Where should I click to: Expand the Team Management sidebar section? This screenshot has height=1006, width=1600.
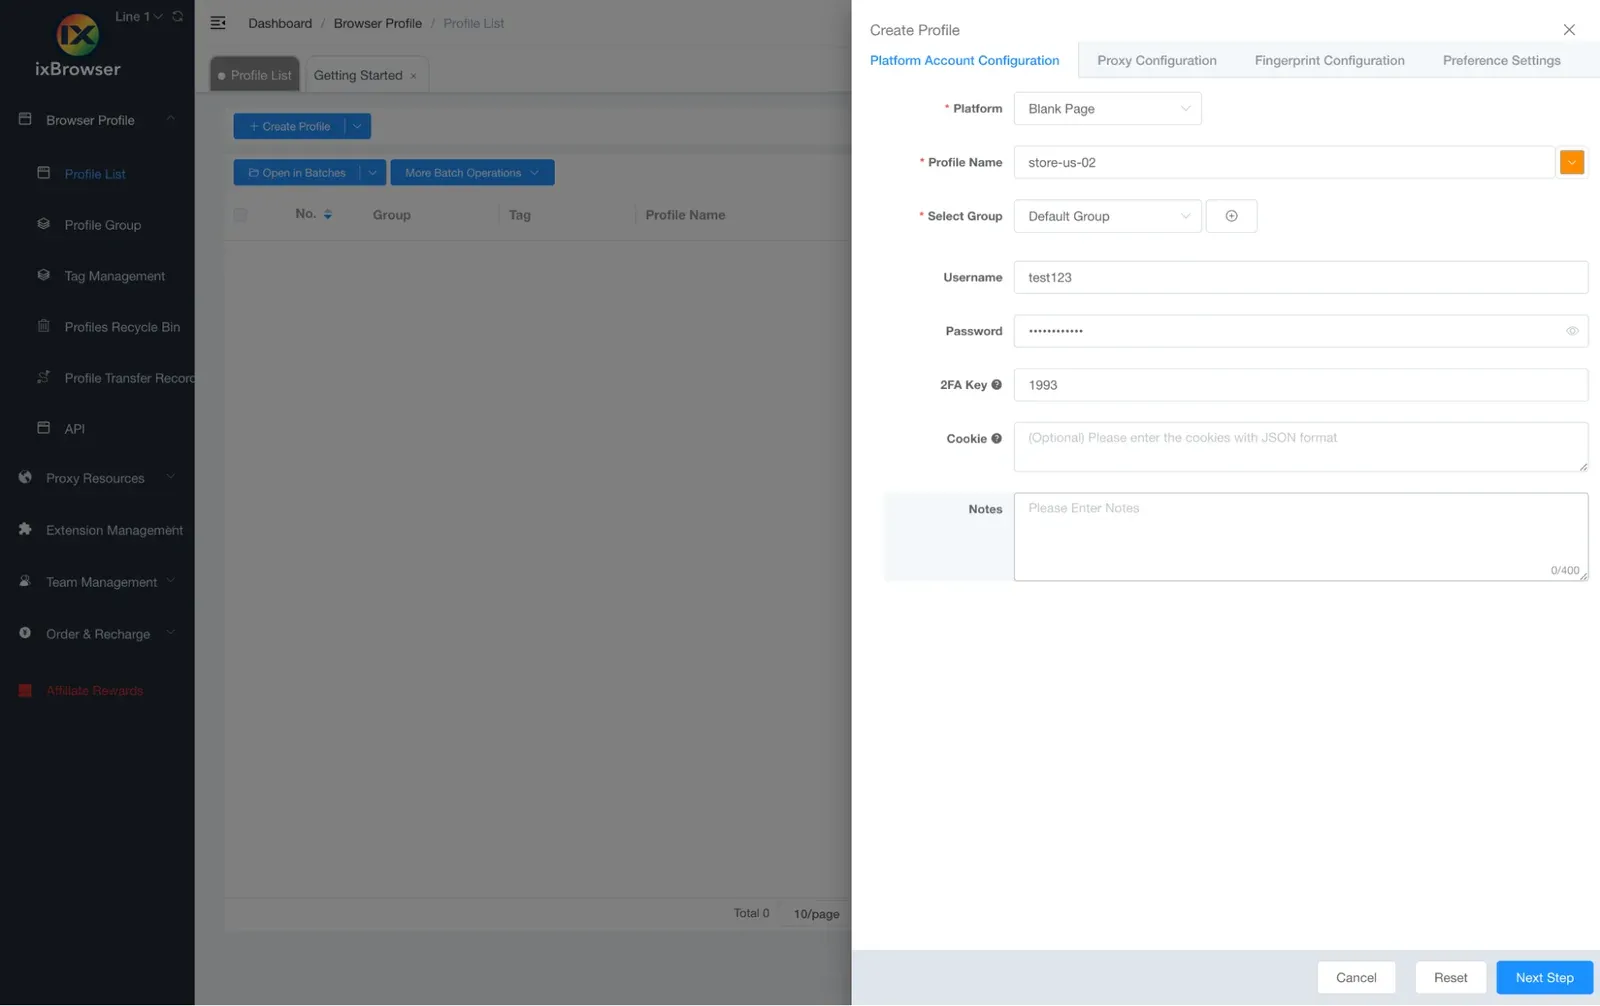170,581
